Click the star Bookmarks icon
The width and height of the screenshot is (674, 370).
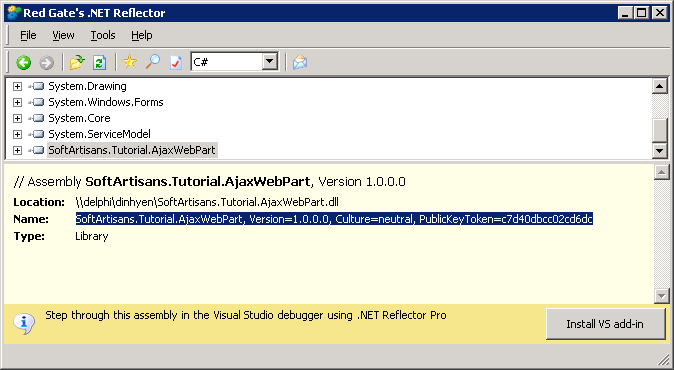pos(129,62)
